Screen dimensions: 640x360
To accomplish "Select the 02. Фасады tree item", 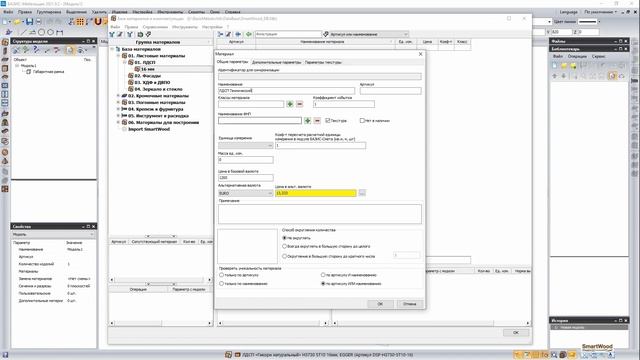I will [x=148, y=76].
